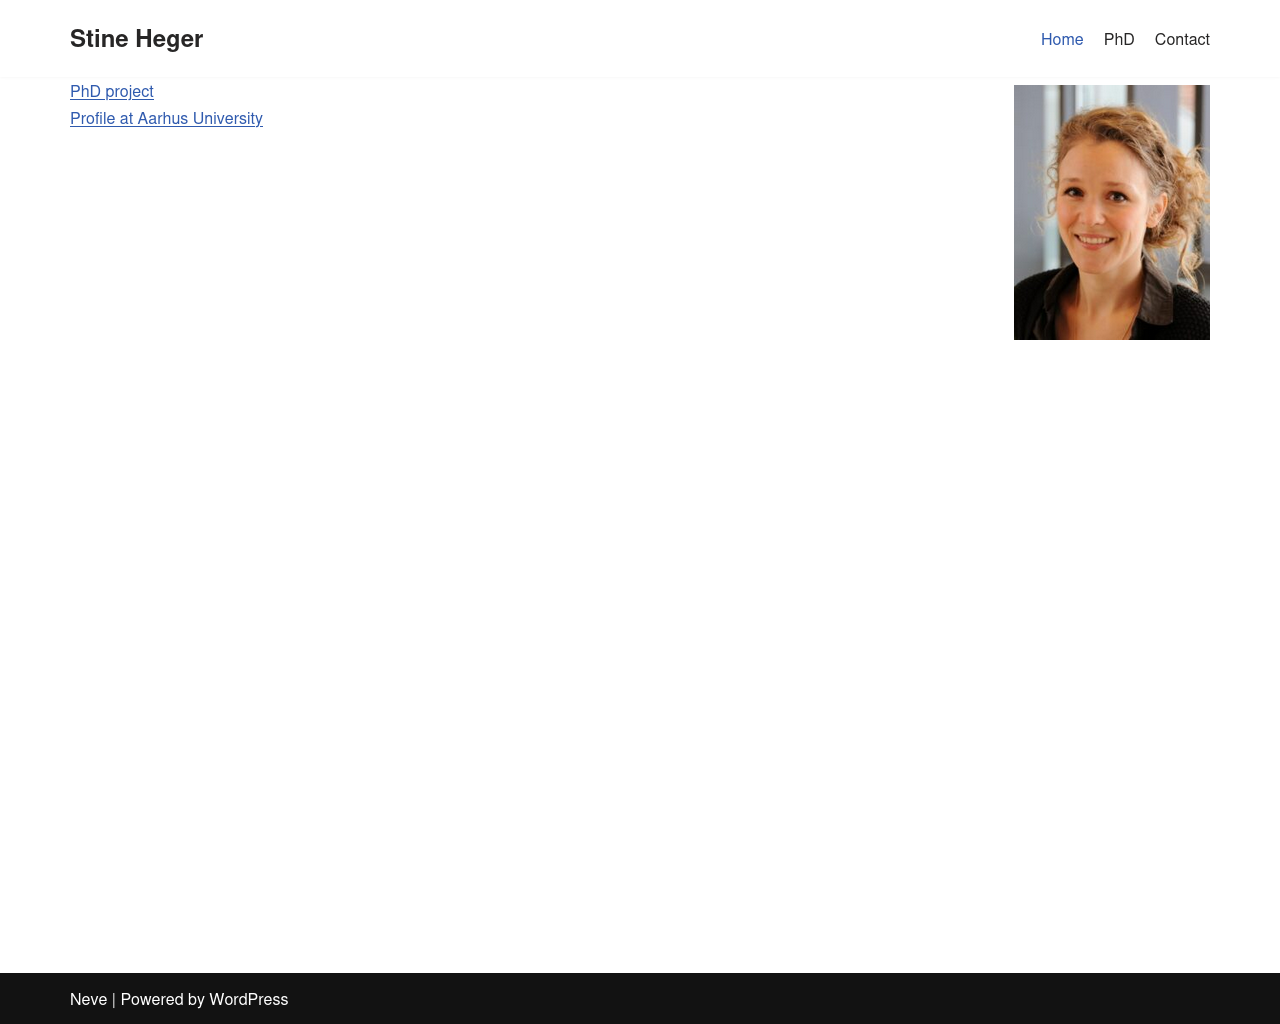Open the Neve theme footer link
This screenshot has width=1280, height=1024.
(x=88, y=999)
